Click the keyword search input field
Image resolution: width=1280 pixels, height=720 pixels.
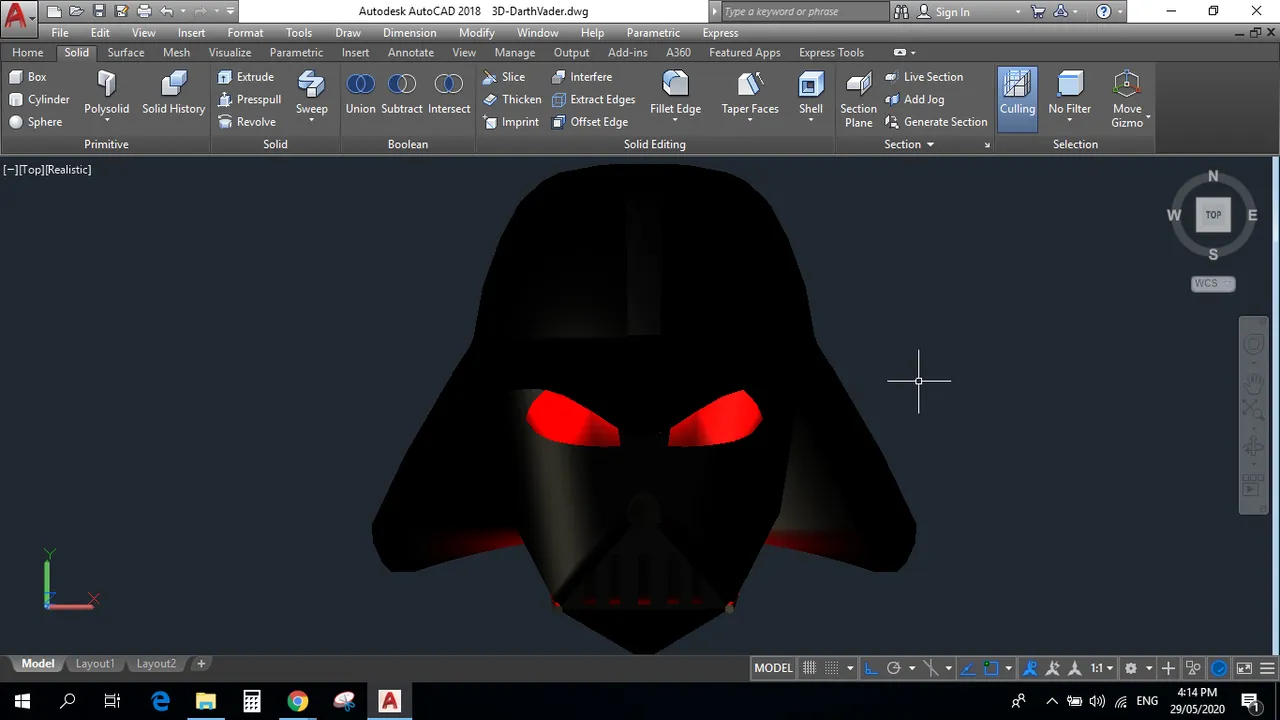[804, 12]
